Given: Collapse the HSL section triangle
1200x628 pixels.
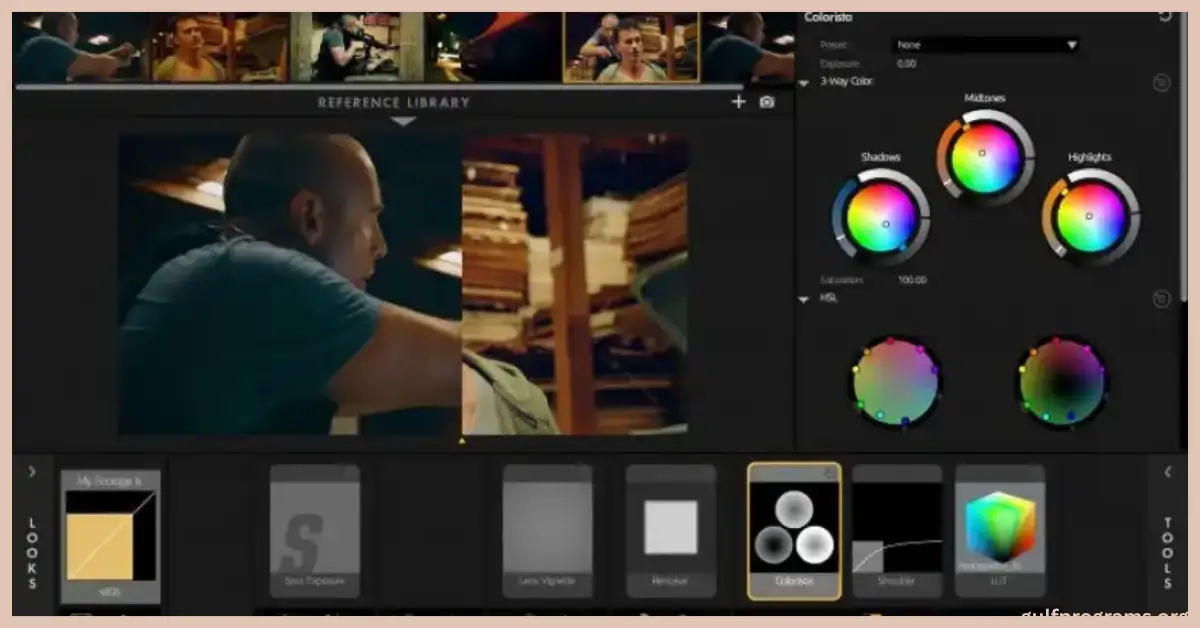Looking at the screenshot, I should [x=804, y=299].
